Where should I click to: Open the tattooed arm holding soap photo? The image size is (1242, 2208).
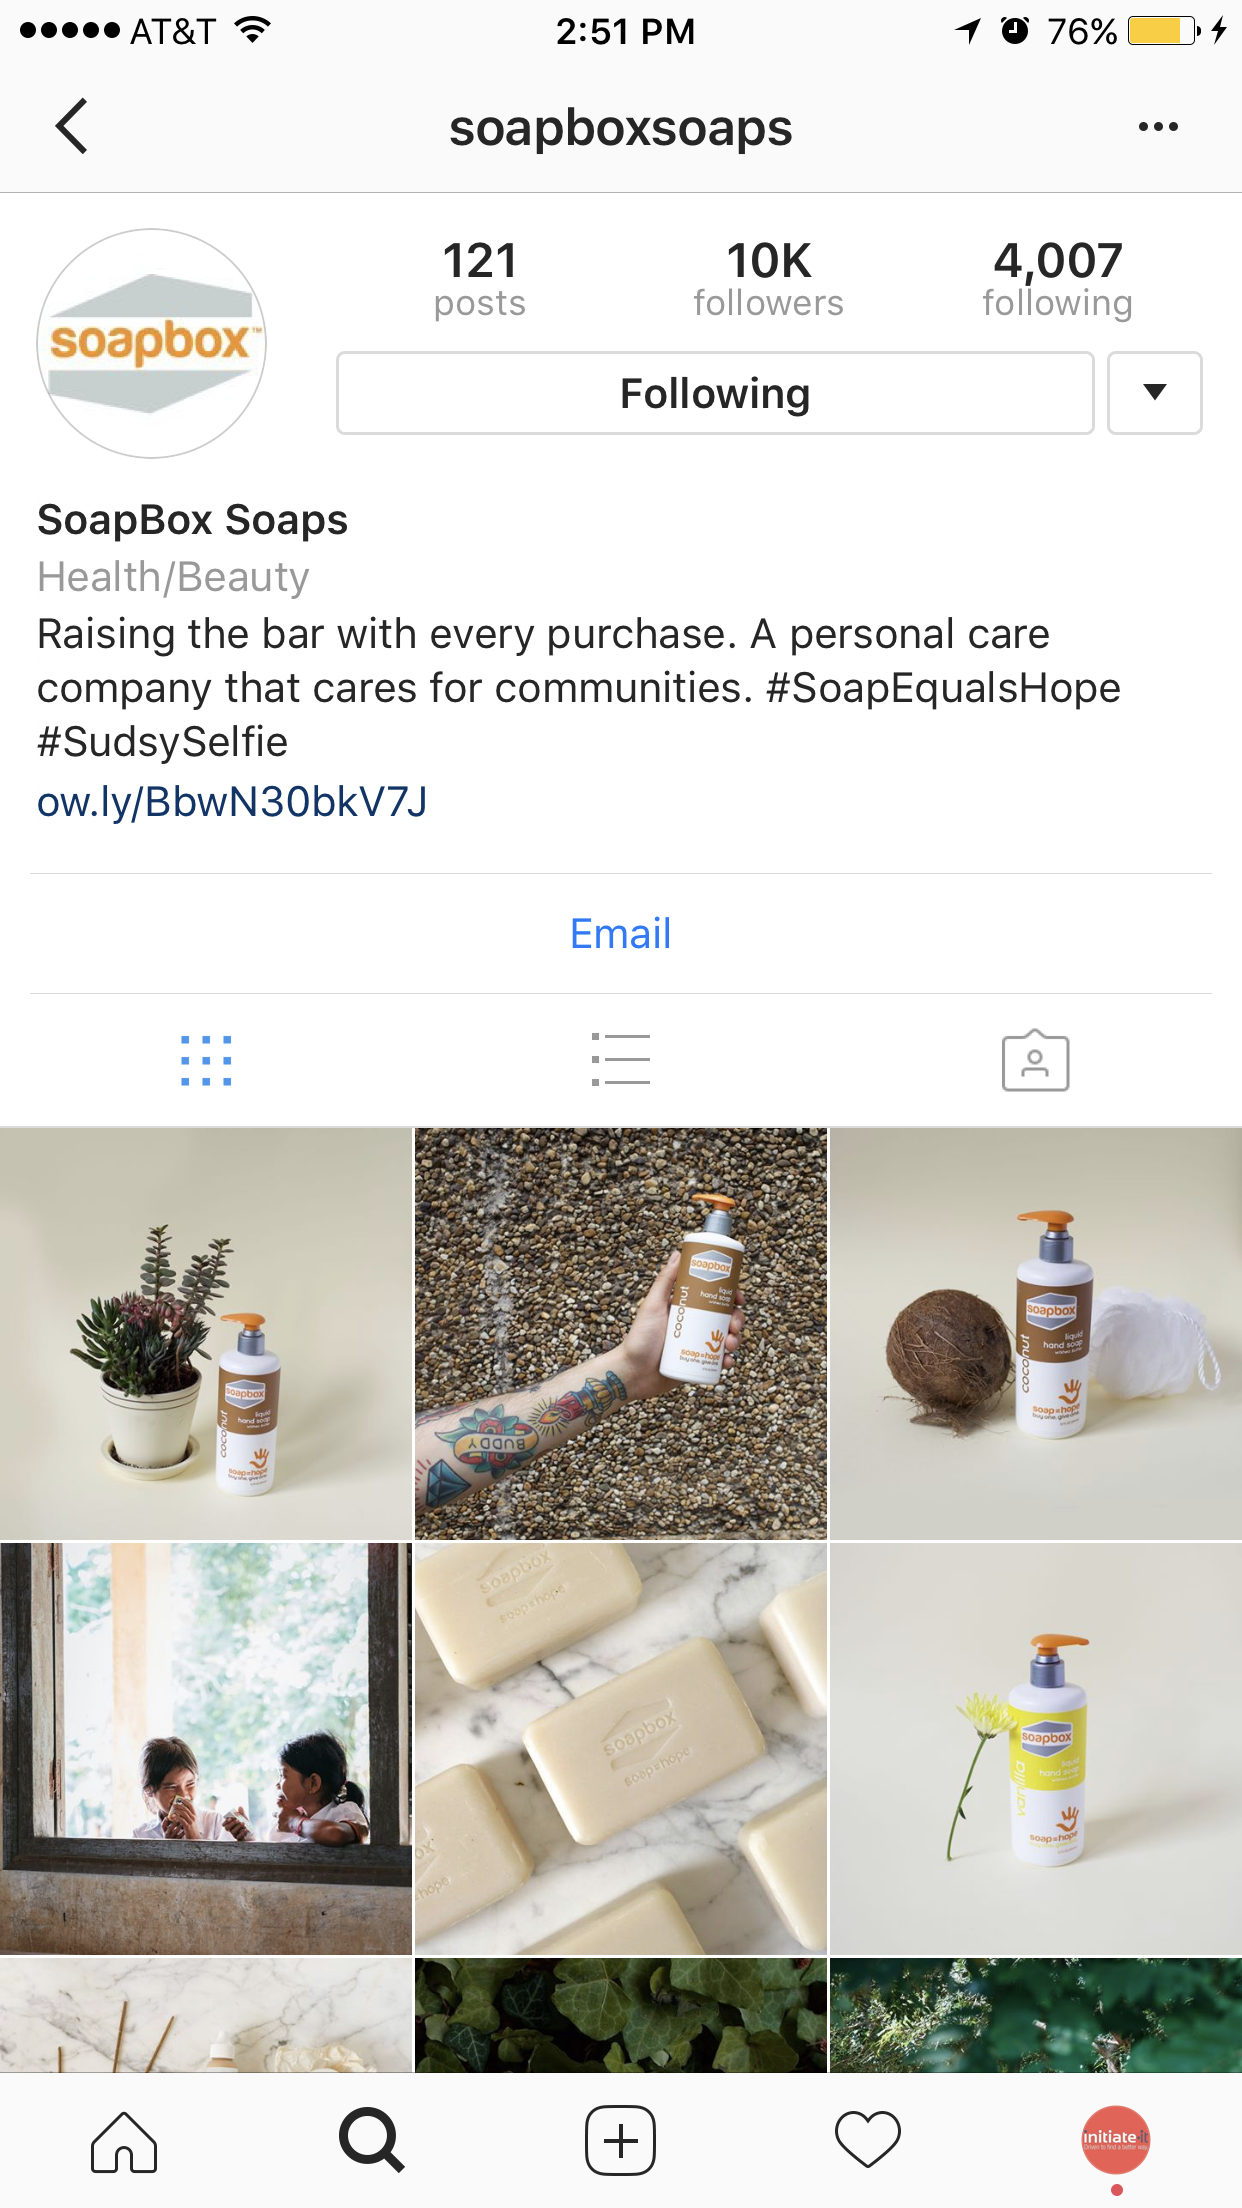(621, 1334)
